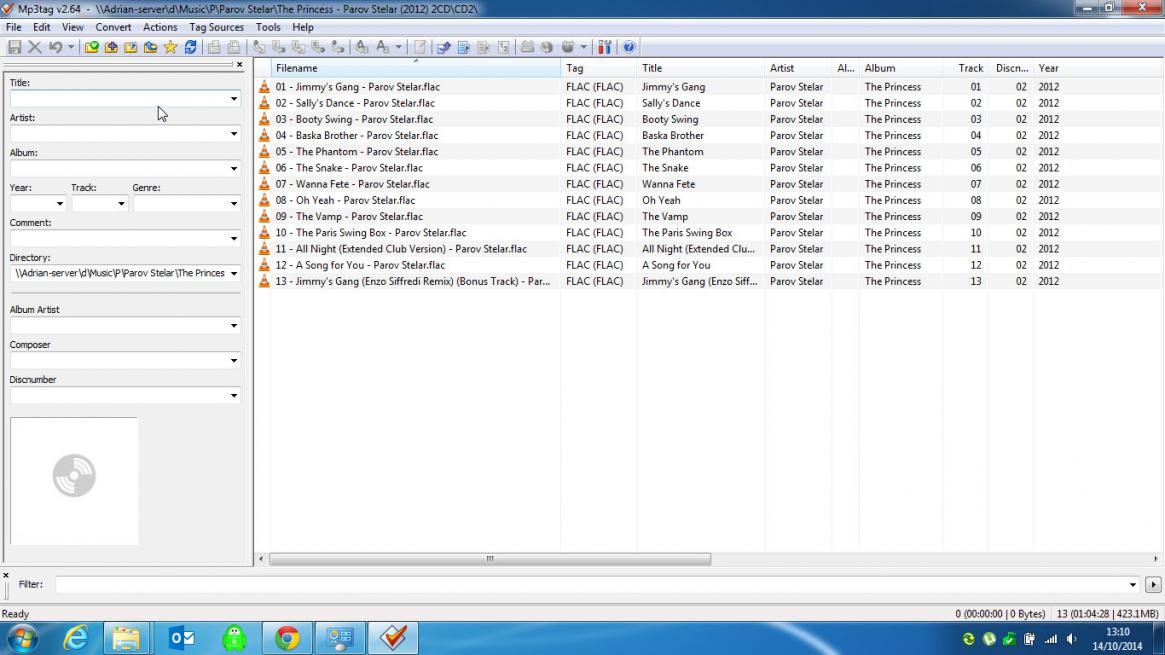Click the Change directory folder icon
The width and height of the screenshot is (1165, 655).
tap(91, 47)
